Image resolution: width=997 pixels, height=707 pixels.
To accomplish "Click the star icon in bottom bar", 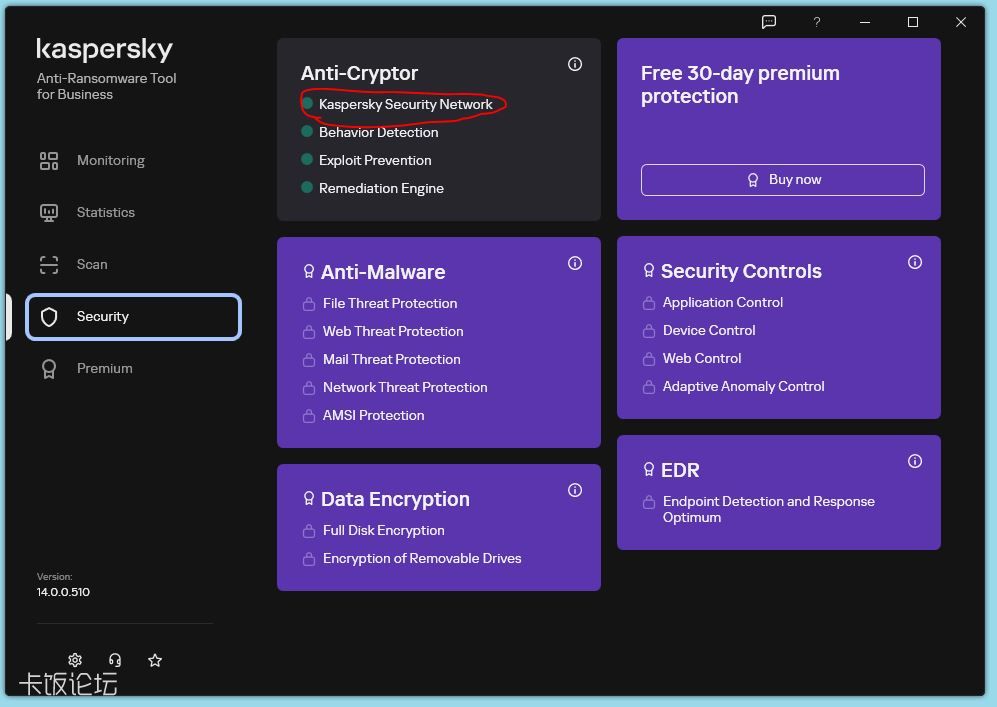I will tap(155, 660).
